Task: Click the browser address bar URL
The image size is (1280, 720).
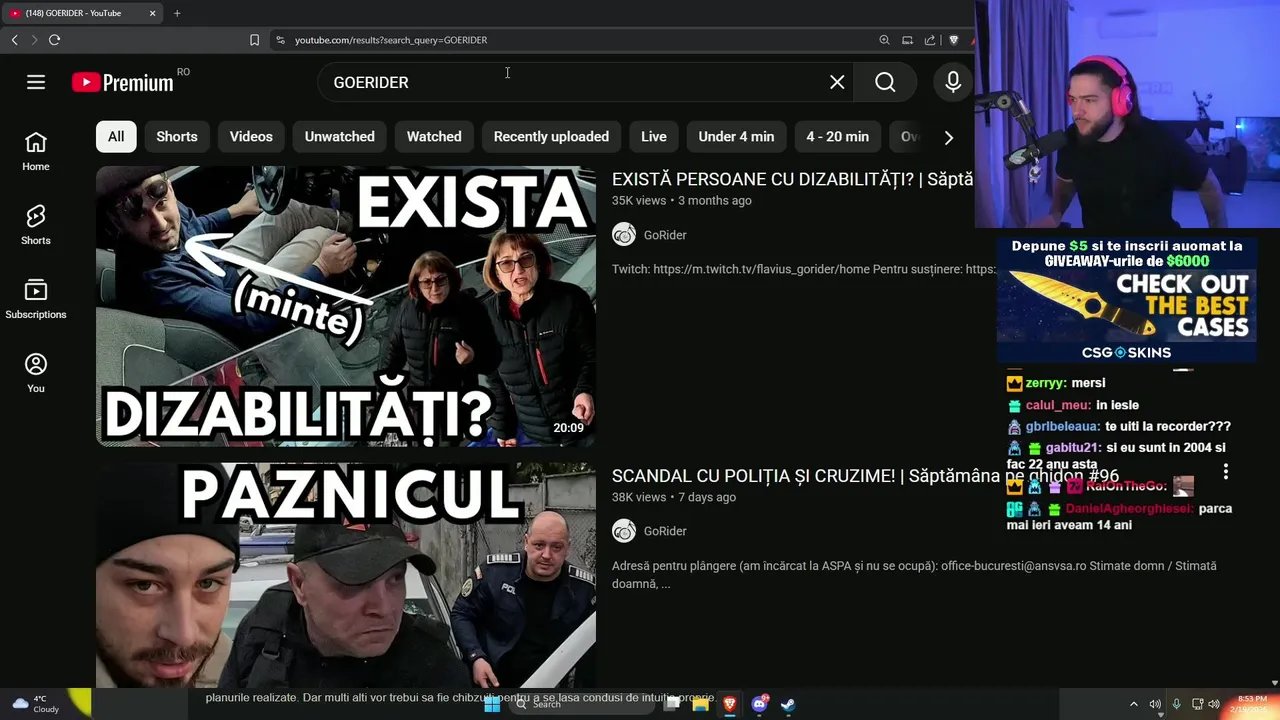Action: click(391, 40)
